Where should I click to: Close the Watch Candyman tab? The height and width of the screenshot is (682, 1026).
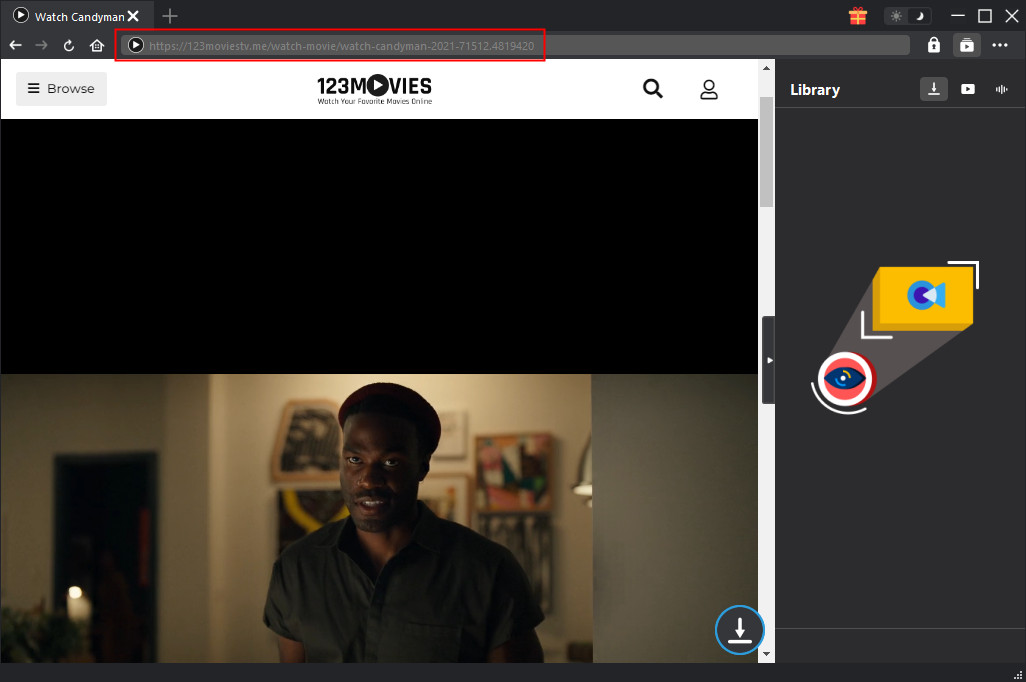click(133, 16)
